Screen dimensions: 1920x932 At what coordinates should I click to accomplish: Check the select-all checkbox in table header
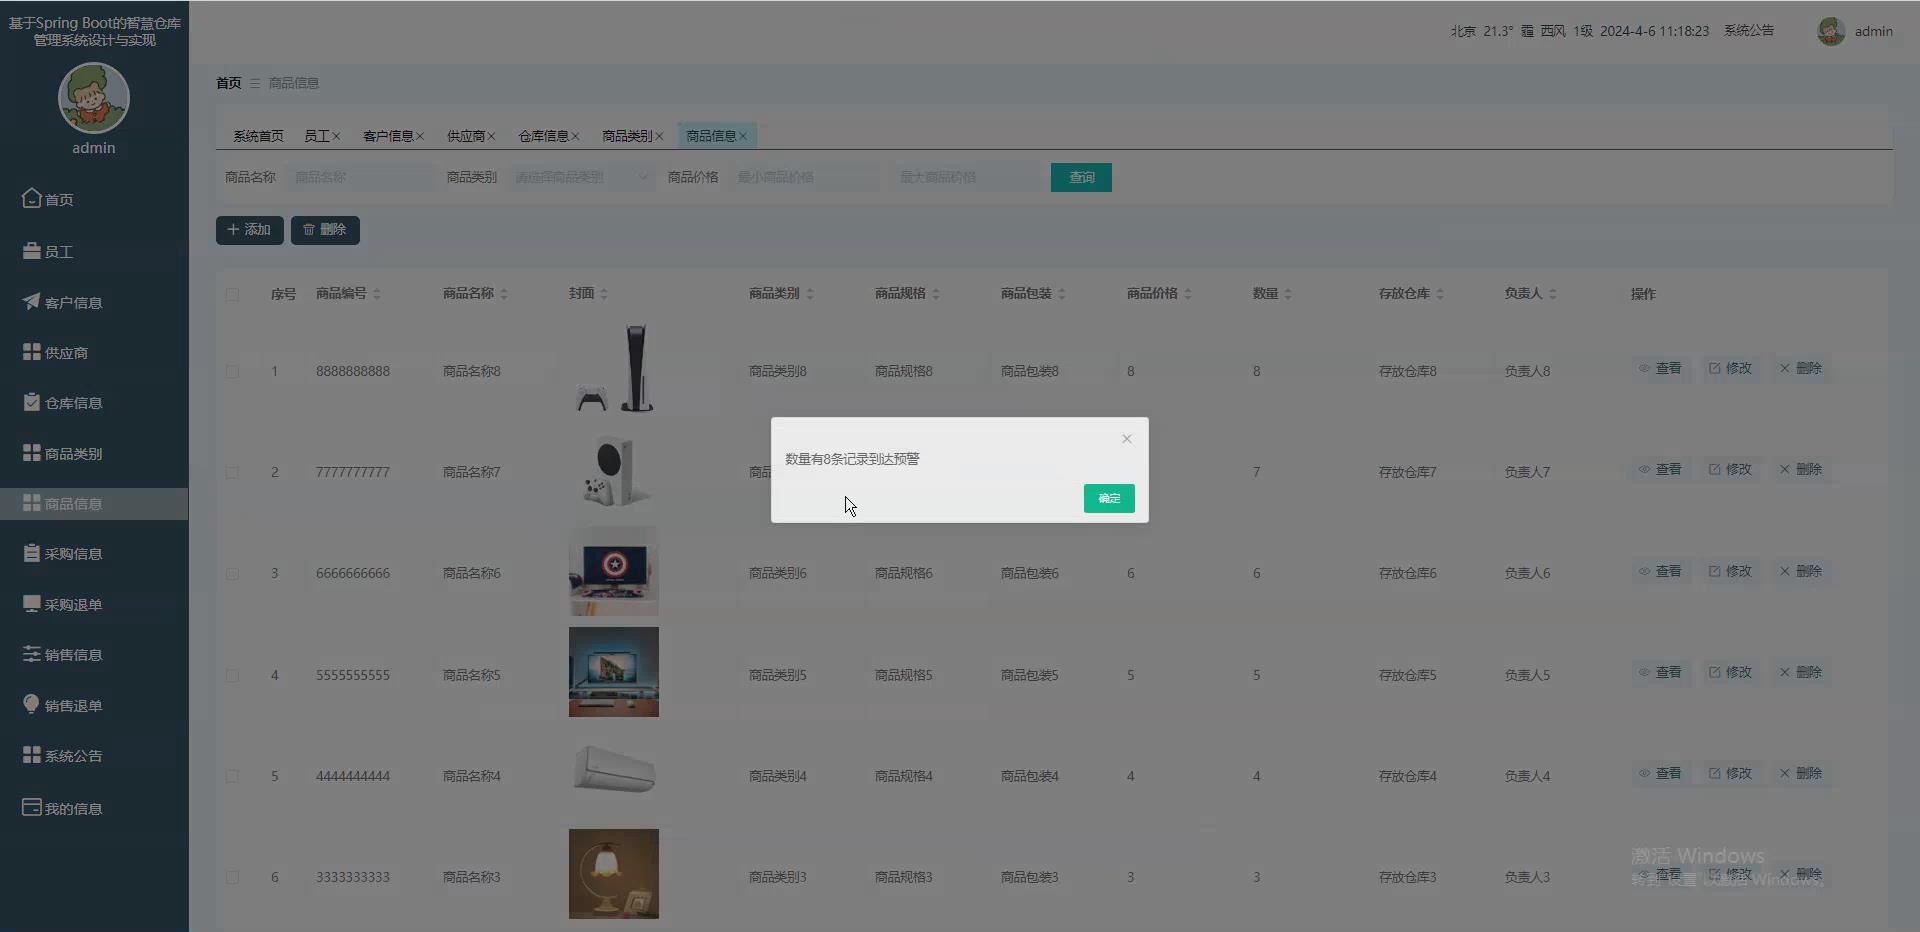coord(232,294)
